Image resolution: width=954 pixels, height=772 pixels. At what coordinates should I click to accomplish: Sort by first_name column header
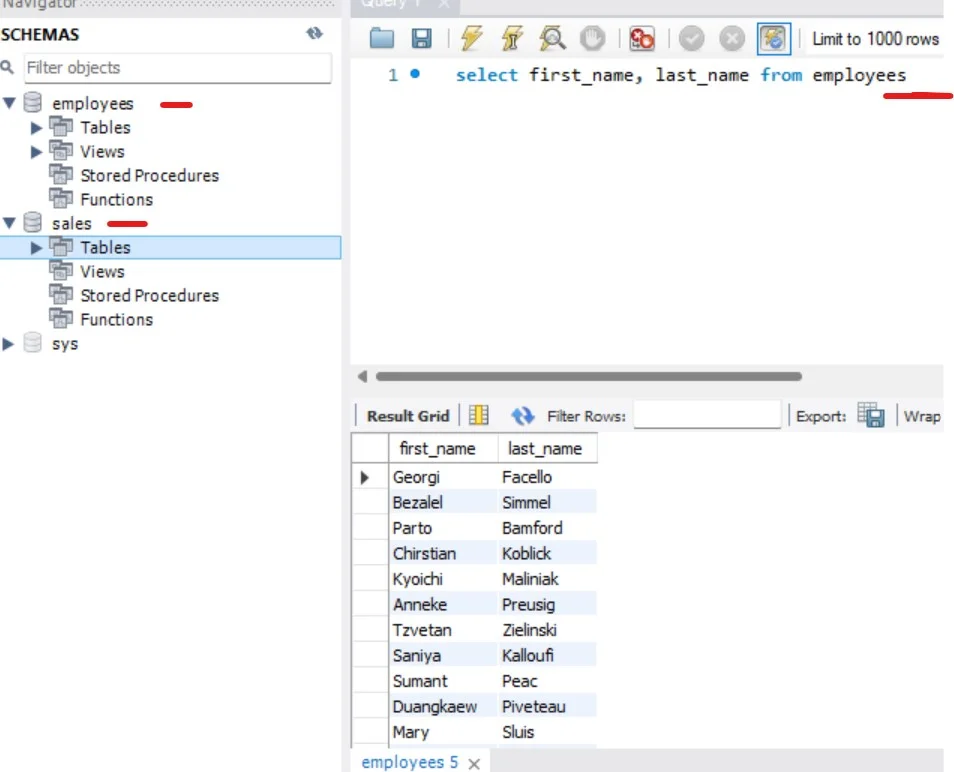click(436, 449)
